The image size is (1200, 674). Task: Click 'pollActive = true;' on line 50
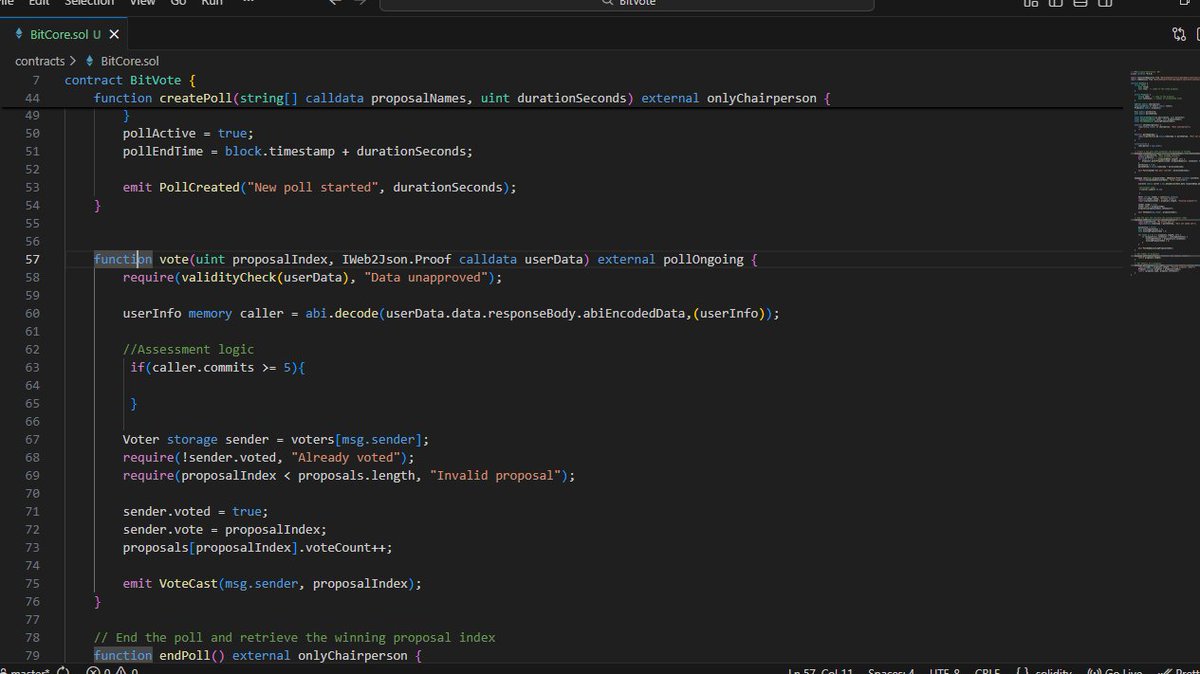[x=189, y=133]
